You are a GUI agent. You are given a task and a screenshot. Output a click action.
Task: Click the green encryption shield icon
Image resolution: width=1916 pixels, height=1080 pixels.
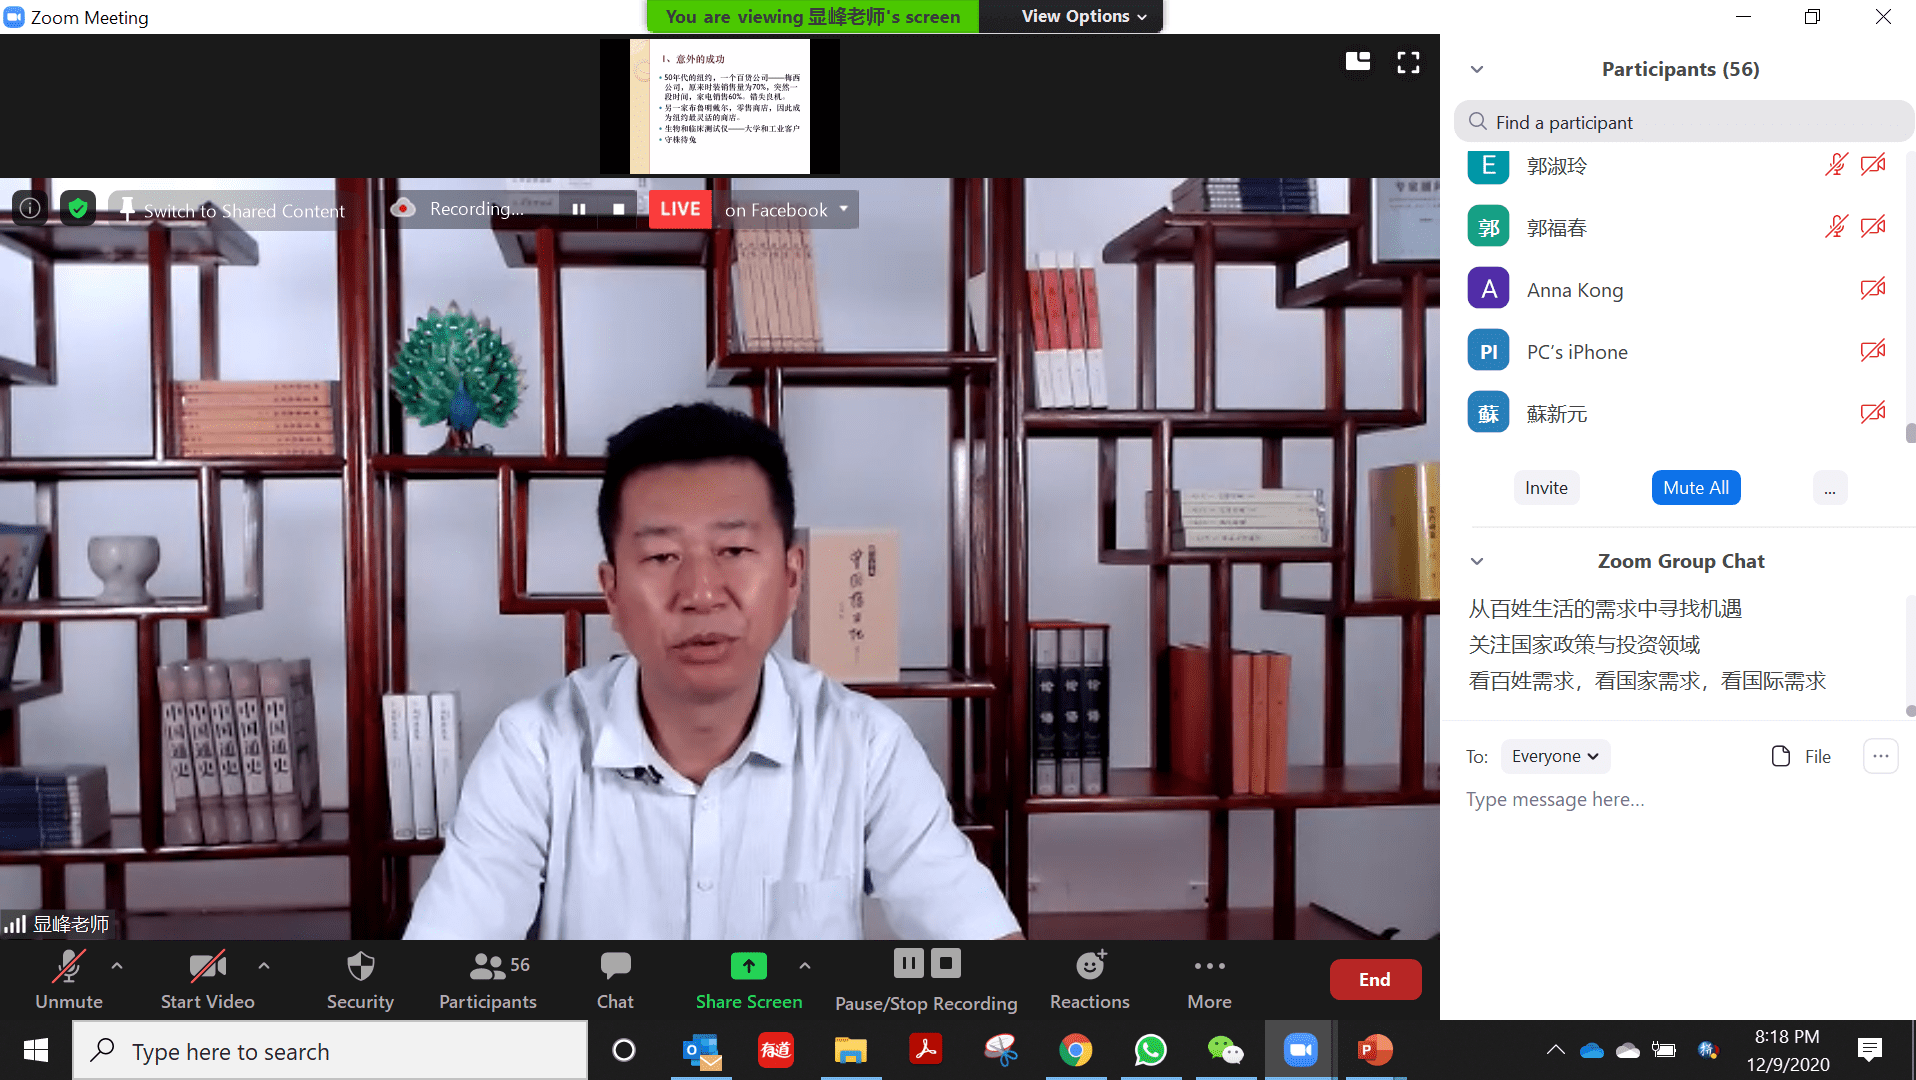point(78,208)
